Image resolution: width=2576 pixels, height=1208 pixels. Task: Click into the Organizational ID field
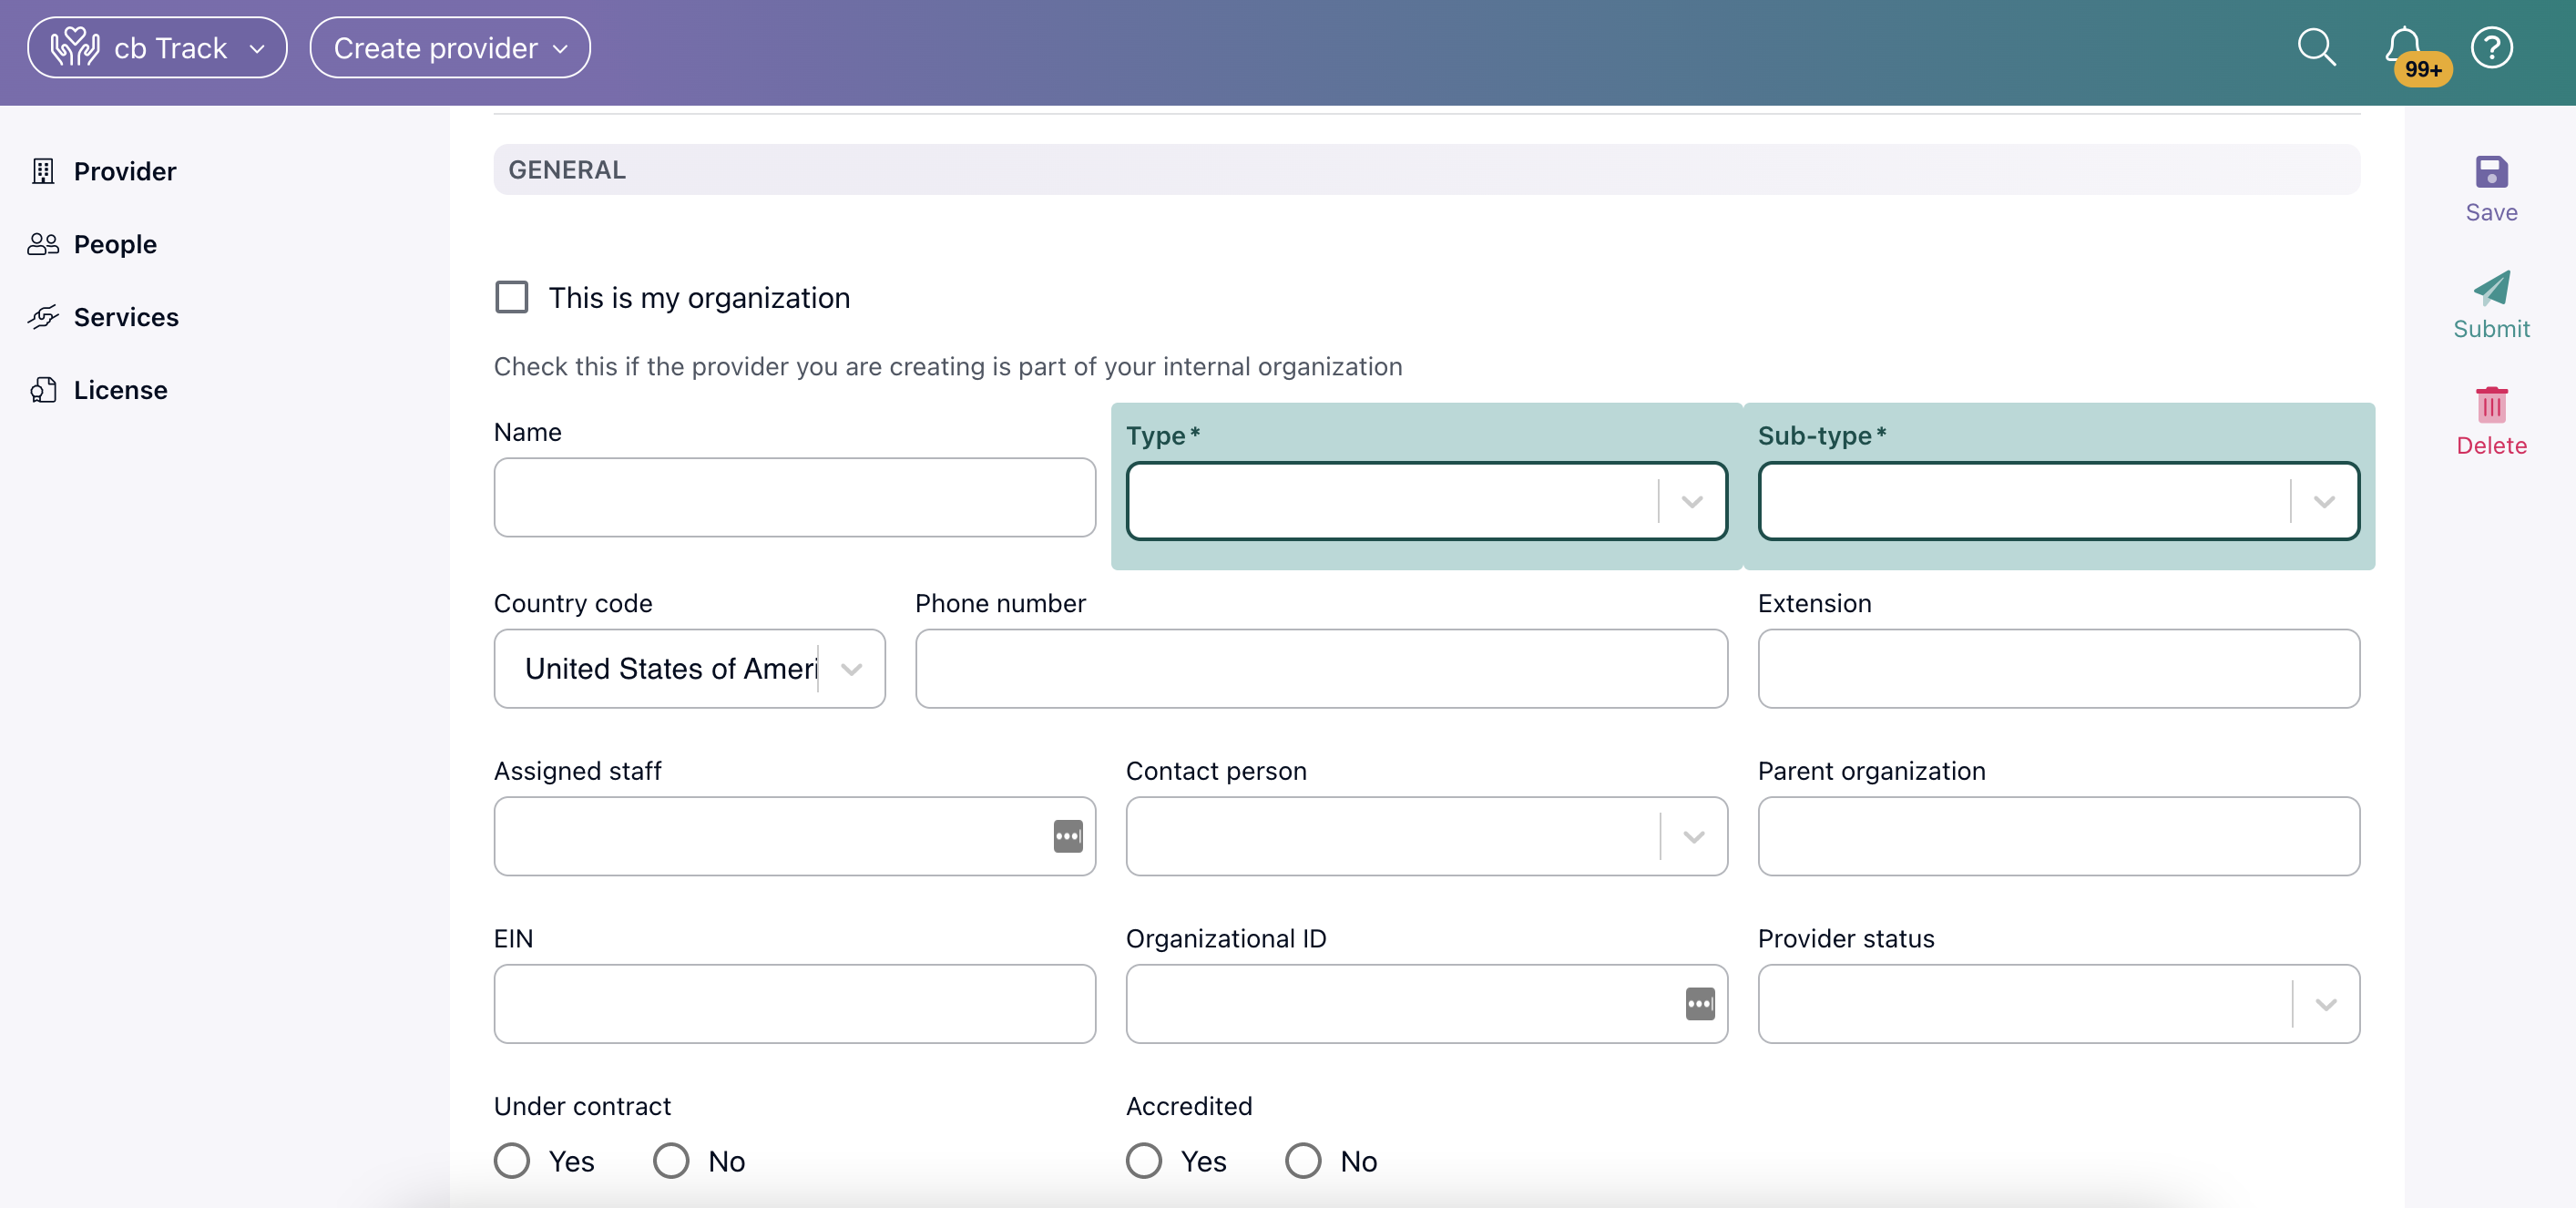tap(1427, 1004)
